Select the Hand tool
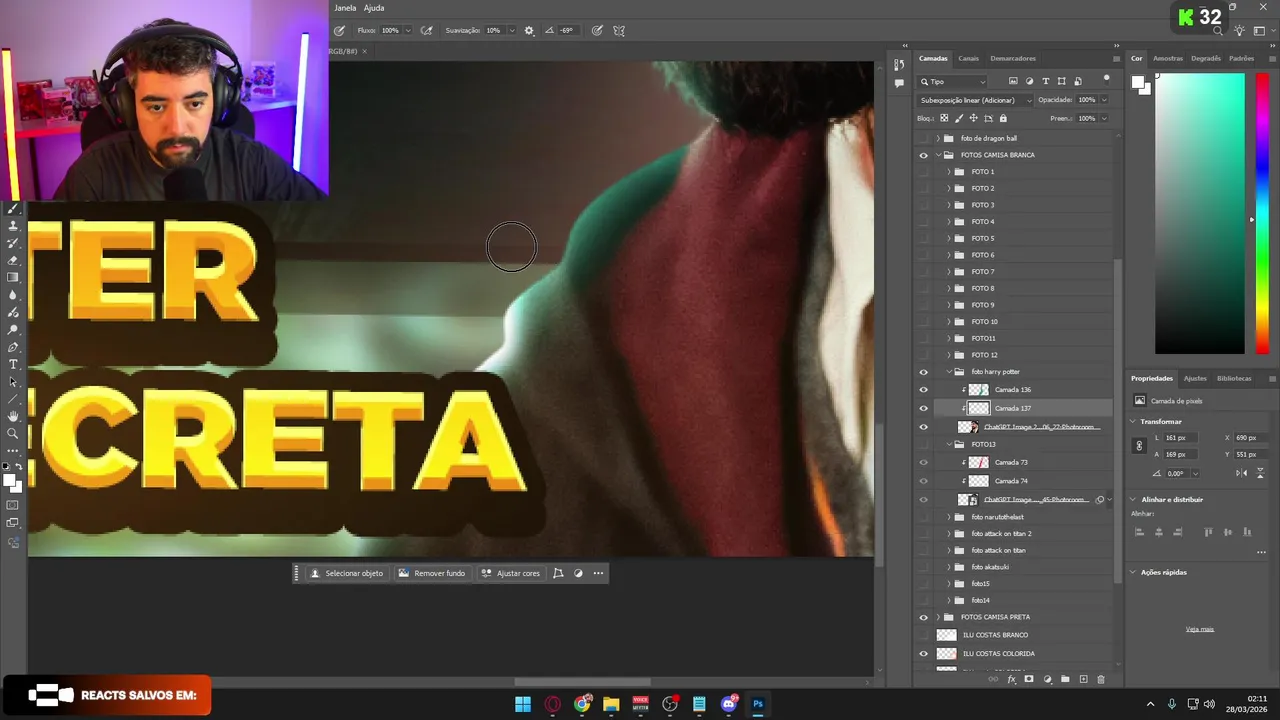This screenshot has width=1280, height=720. click(13, 416)
